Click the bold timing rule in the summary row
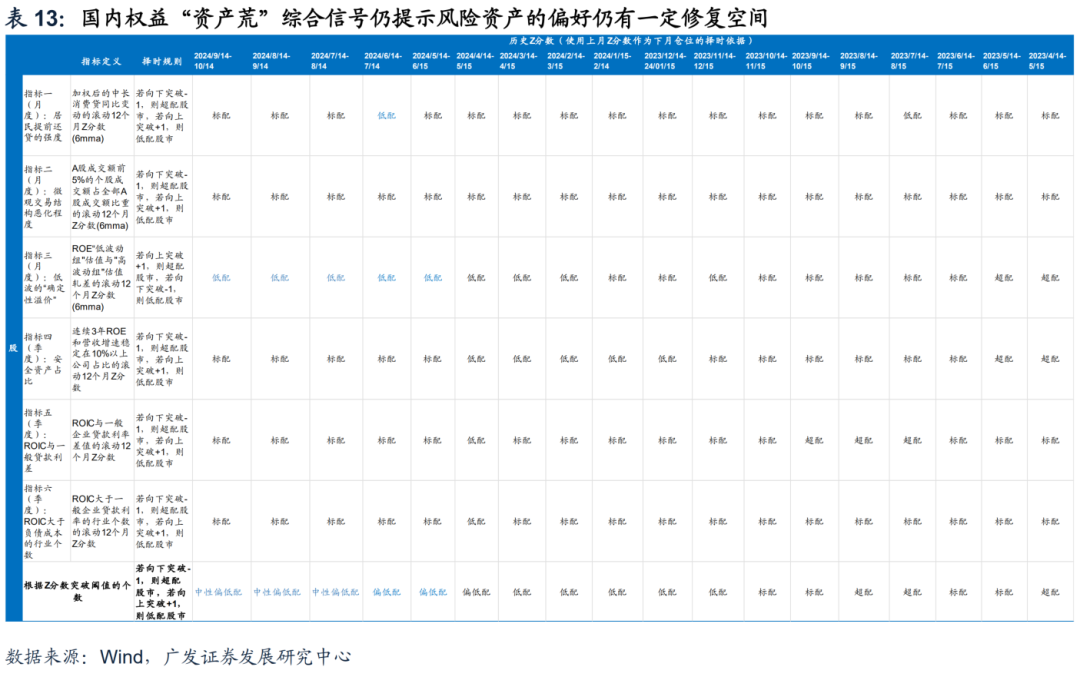The height and width of the screenshot is (677, 1080). [x=163, y=592]
